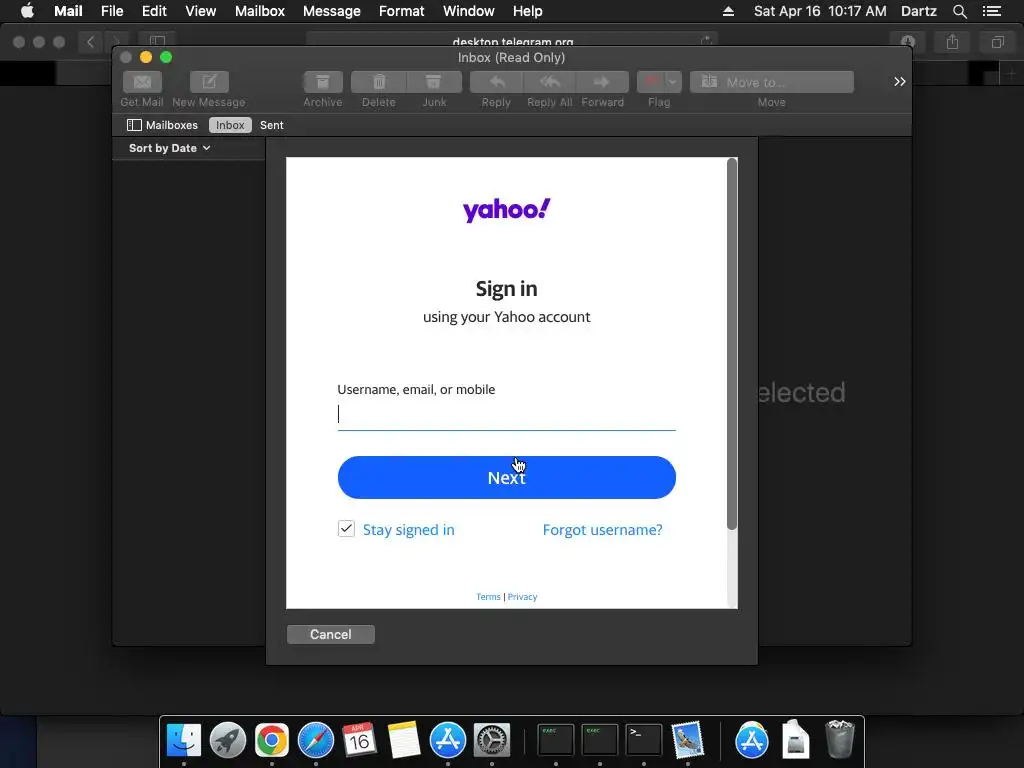1024x768 pixels.
Task: Click the date and time in menu bar
Action: (820, 11)
